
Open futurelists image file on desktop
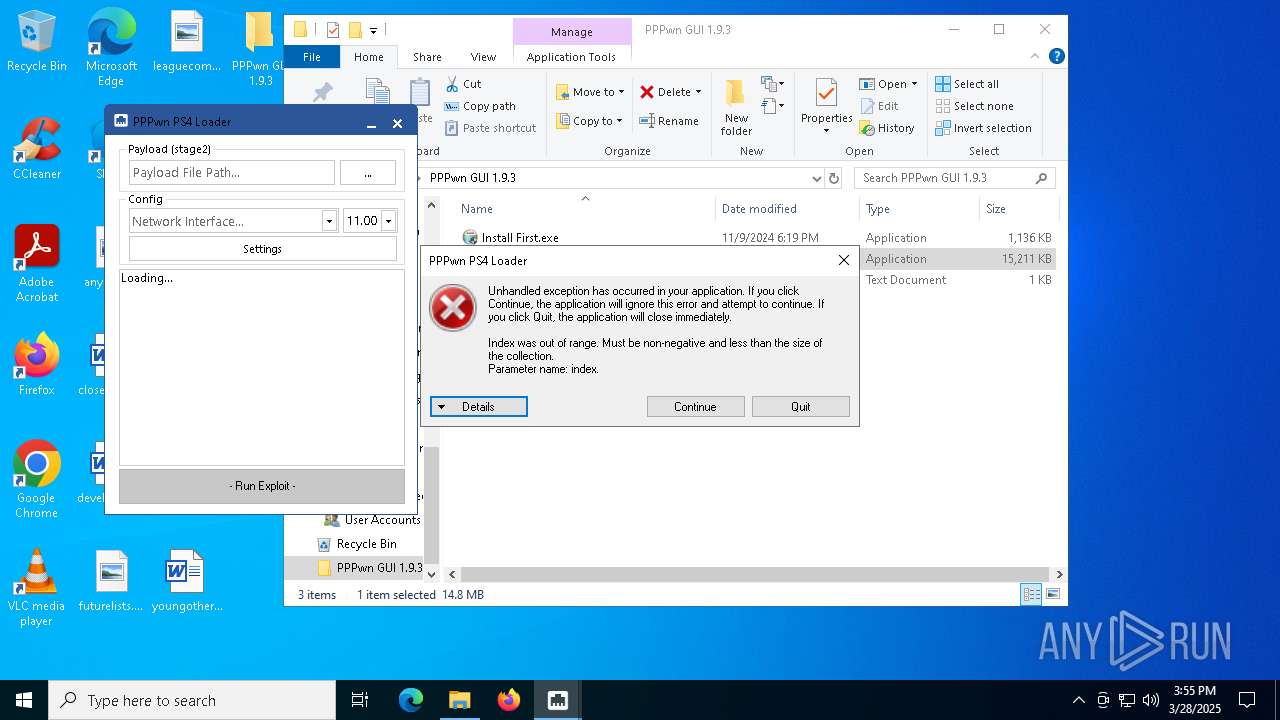(x=111, y=581)
